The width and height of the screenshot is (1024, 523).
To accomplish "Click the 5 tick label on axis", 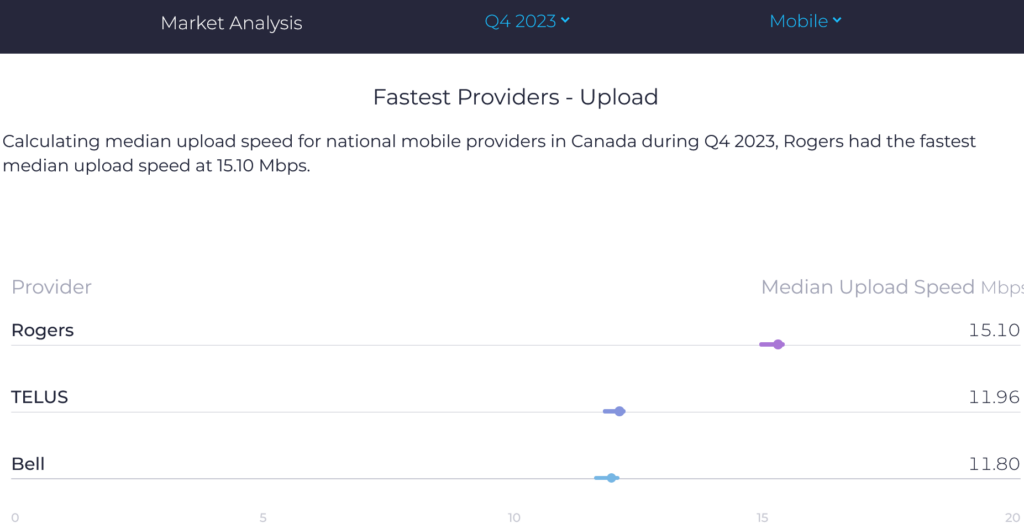I will coord(263,517).
